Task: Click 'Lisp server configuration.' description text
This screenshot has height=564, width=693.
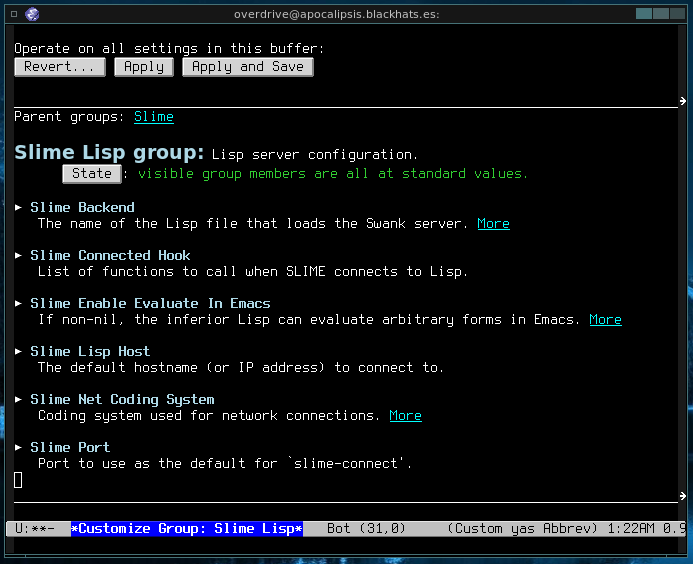Action: pyautogui.click(x=315, y=155)
